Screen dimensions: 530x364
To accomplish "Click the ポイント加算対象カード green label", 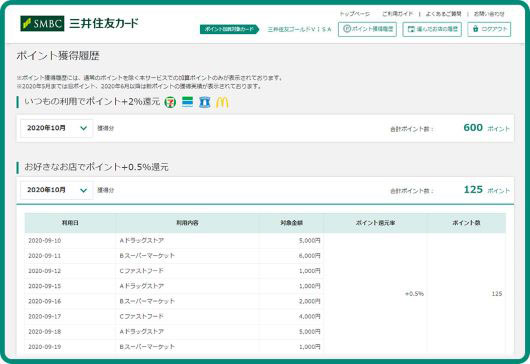I will 229,29.
